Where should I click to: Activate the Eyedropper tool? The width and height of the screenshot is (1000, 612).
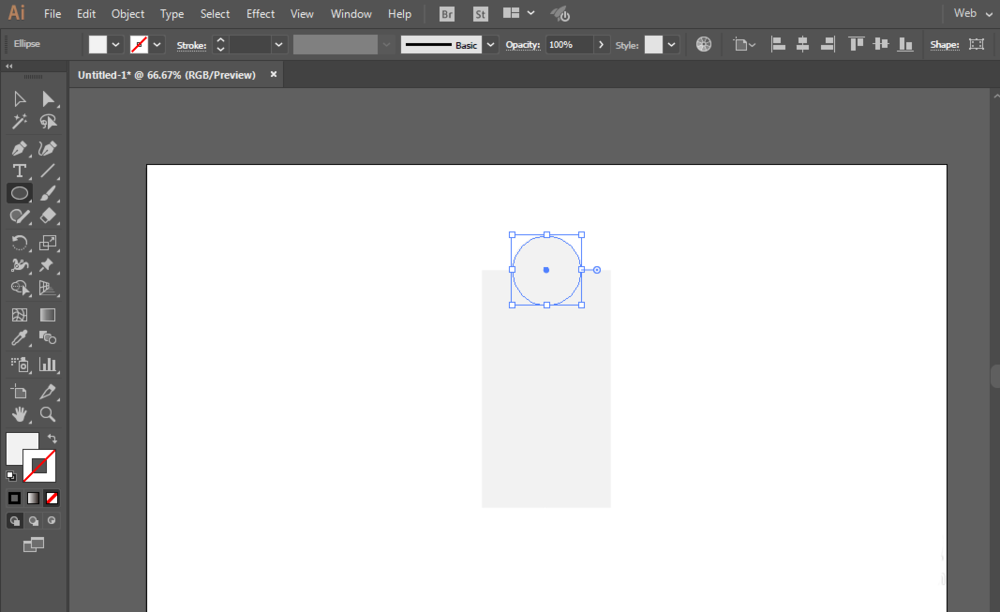tap(19, 339)
